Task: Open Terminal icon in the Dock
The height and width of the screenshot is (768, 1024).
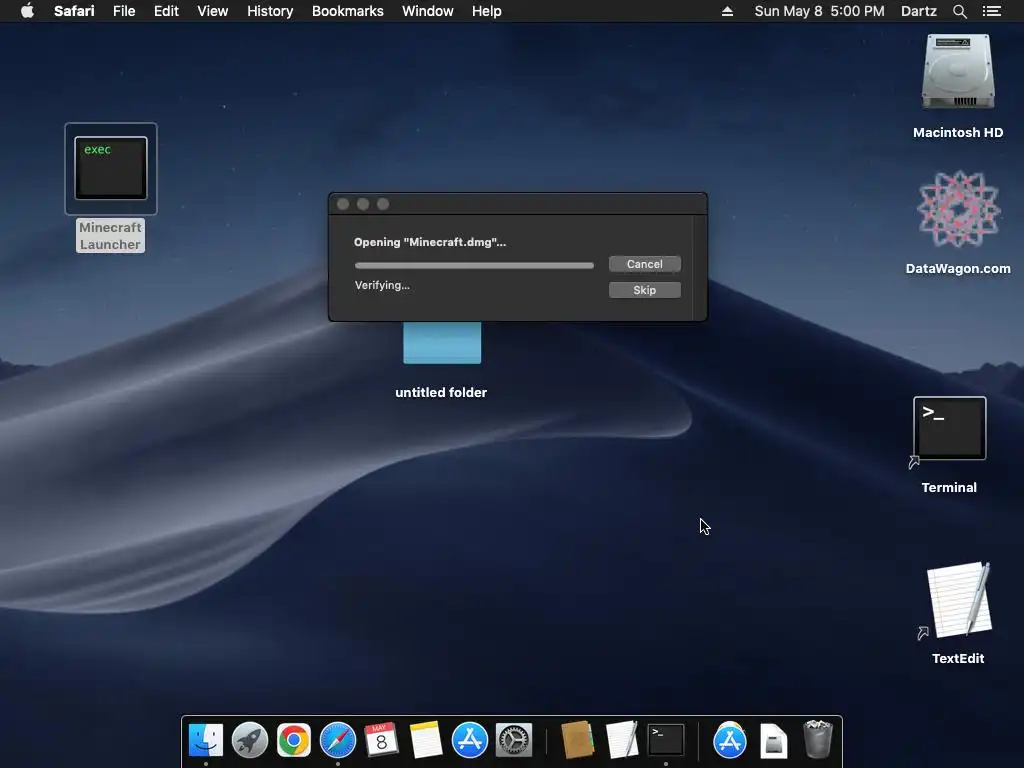Action: click(x=665, y=741)
